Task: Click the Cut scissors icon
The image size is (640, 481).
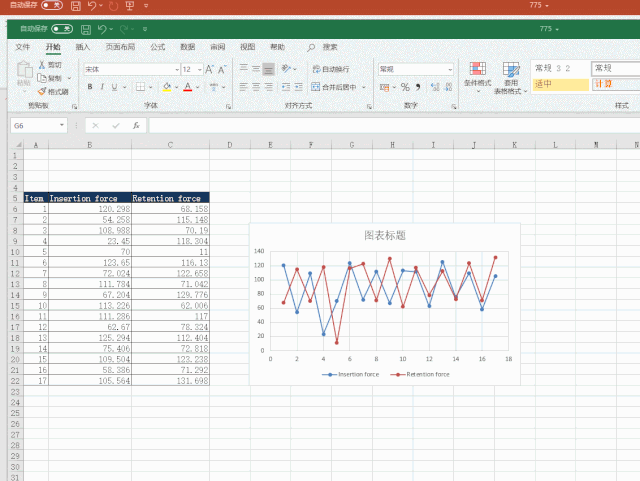Action: click(42, 65)
